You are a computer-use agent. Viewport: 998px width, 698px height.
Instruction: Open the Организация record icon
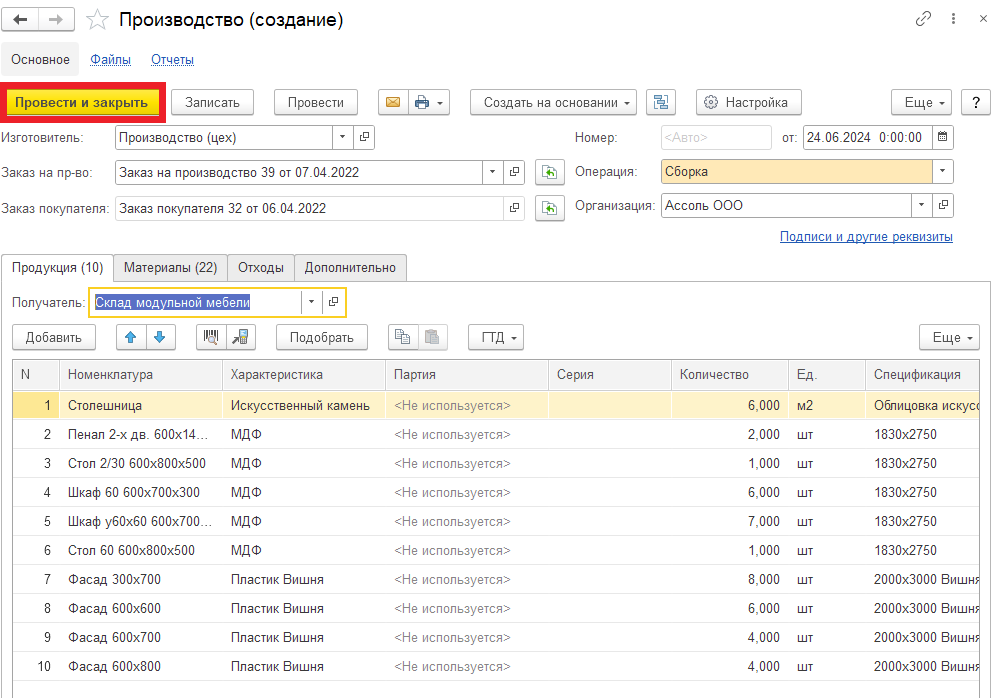coord(943,205)
